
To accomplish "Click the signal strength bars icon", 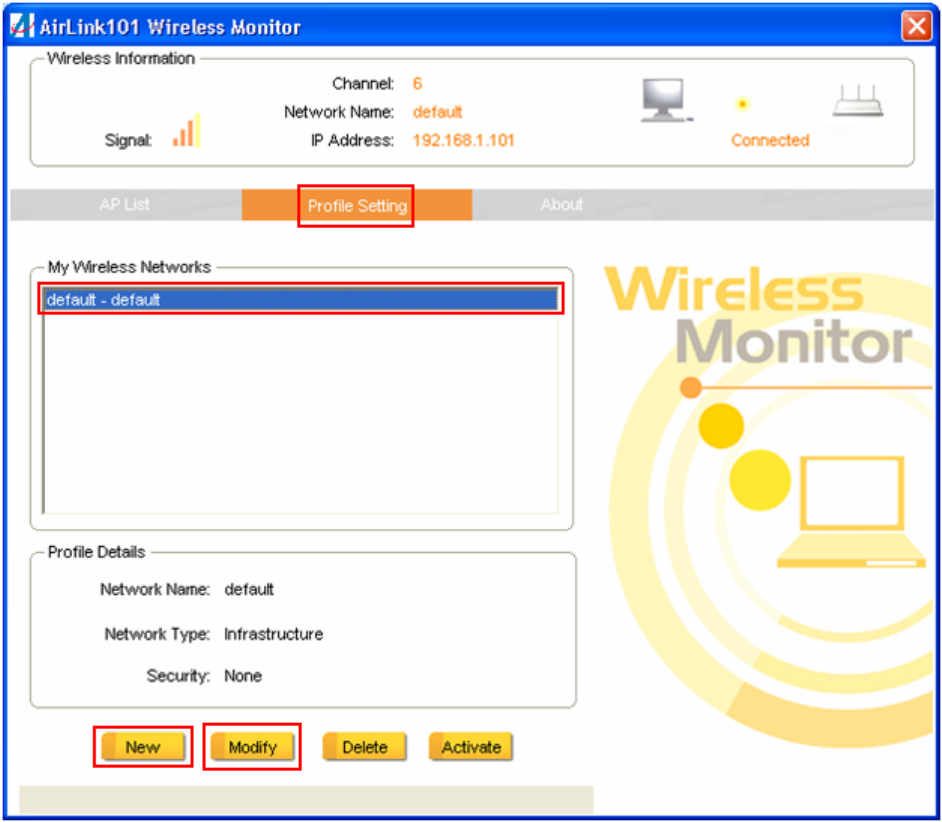I will 186,130.
